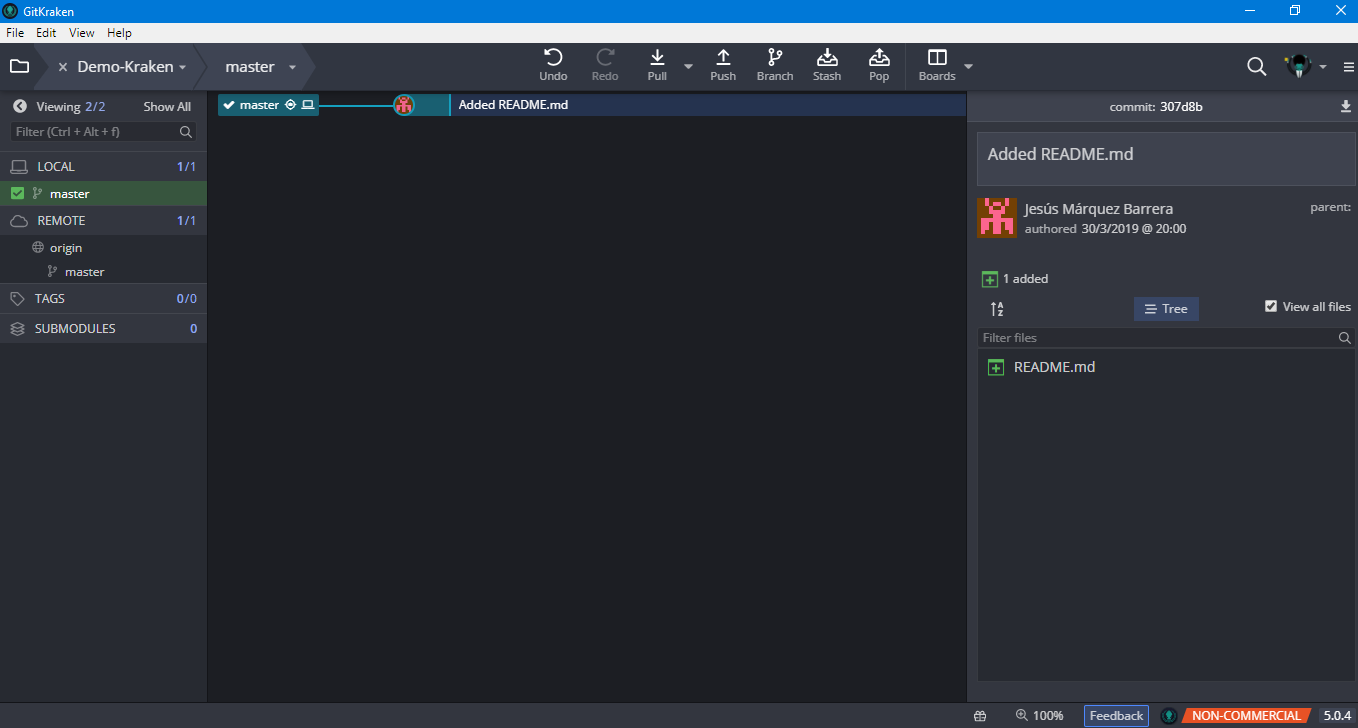Select local master branch in sidebar
Screen dimensions: 1358x728
(x=103, y=194)
